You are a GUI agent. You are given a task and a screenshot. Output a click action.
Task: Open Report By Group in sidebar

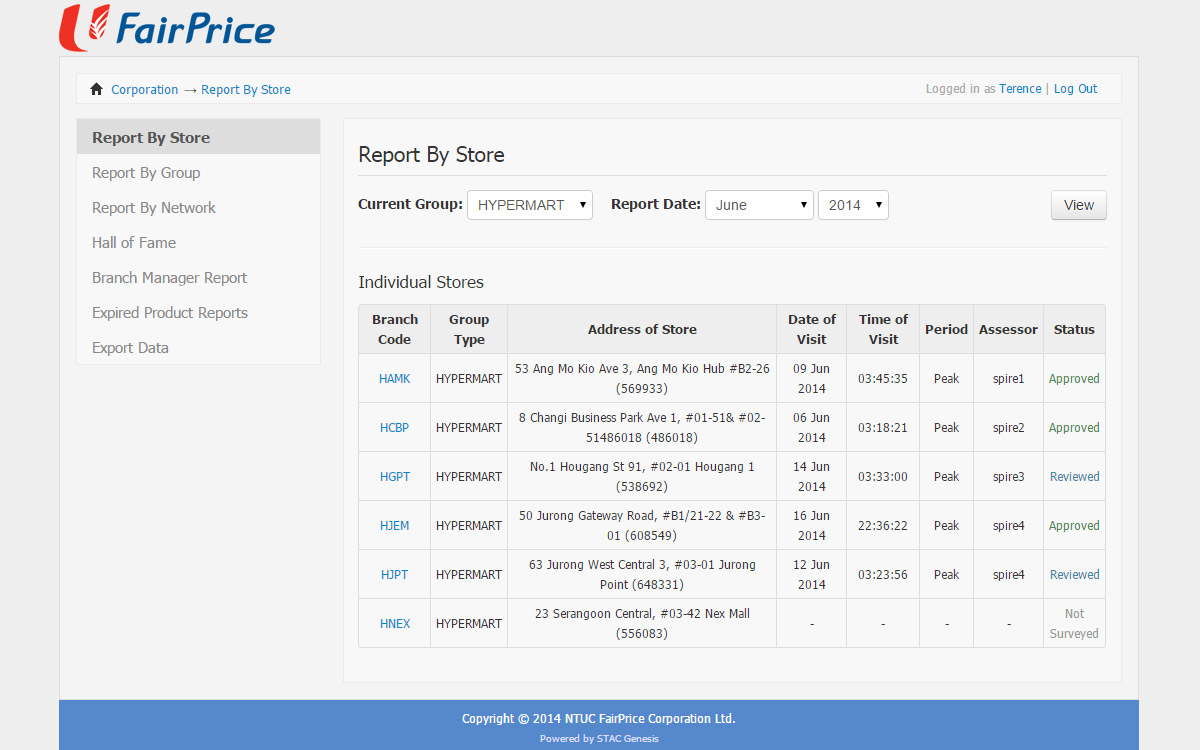tap(198, 172)
